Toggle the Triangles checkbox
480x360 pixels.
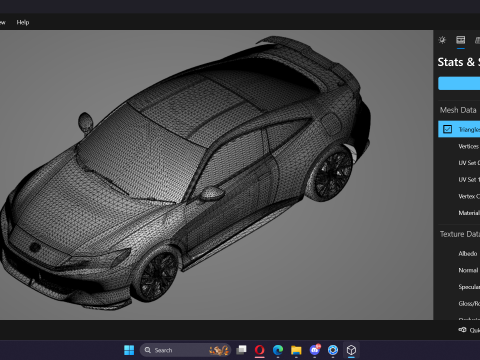(447, 129)
